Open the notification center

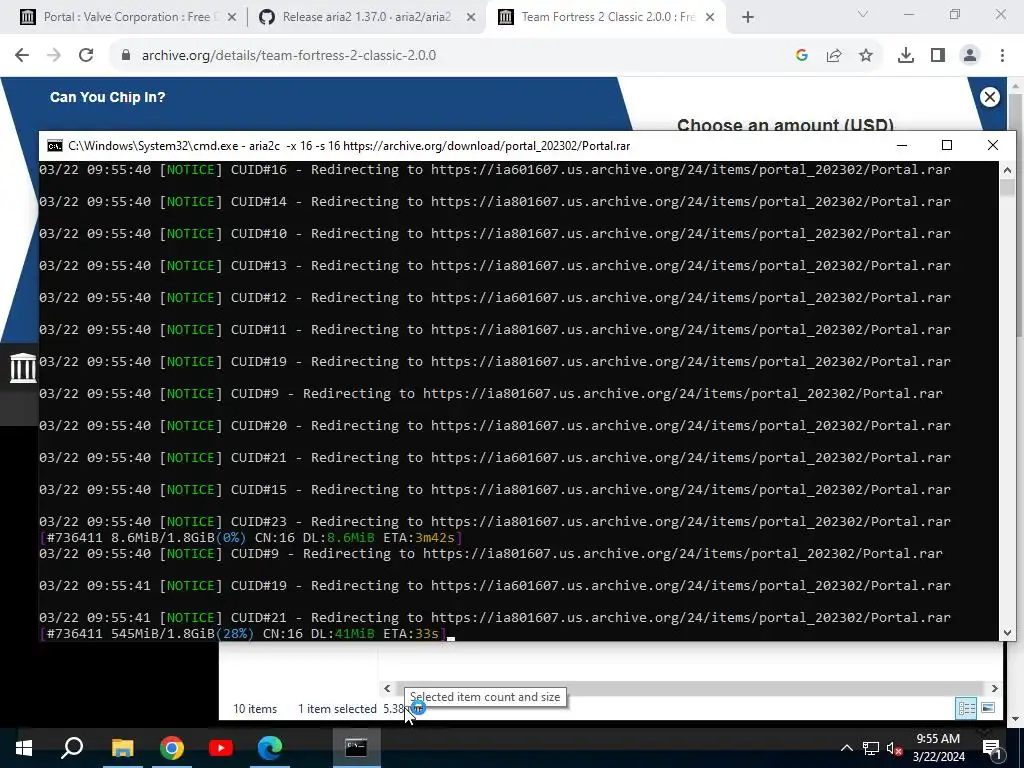(992, 748)
